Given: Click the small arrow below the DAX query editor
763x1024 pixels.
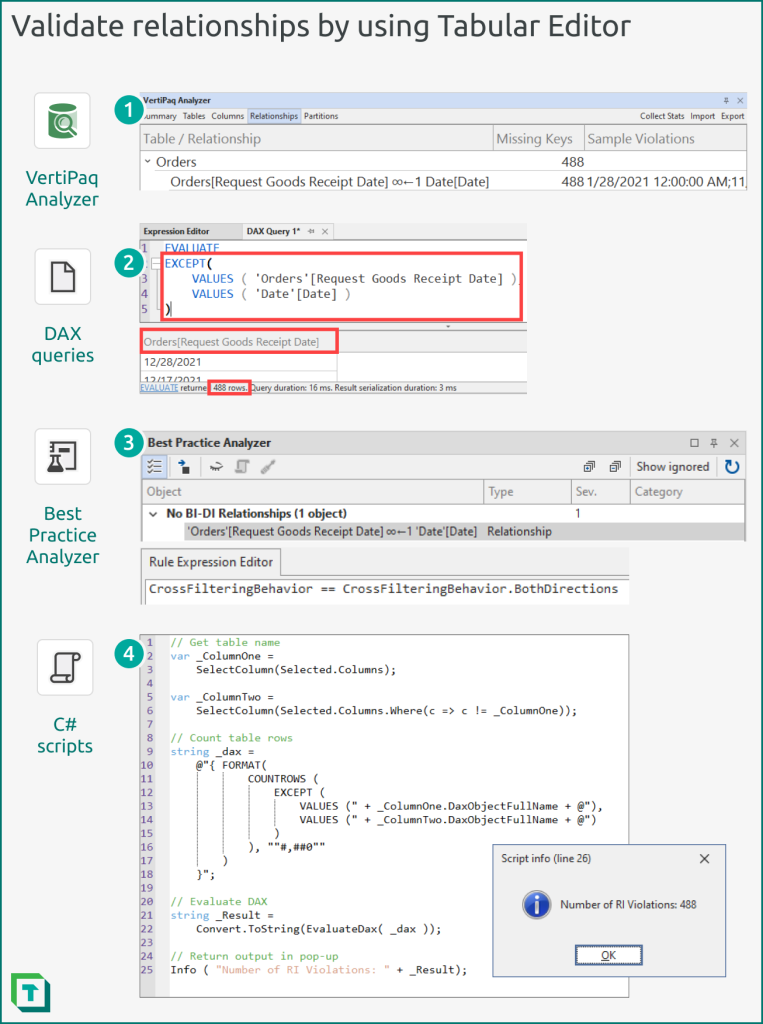Looking at the screenshot, I should click(448, 325).
